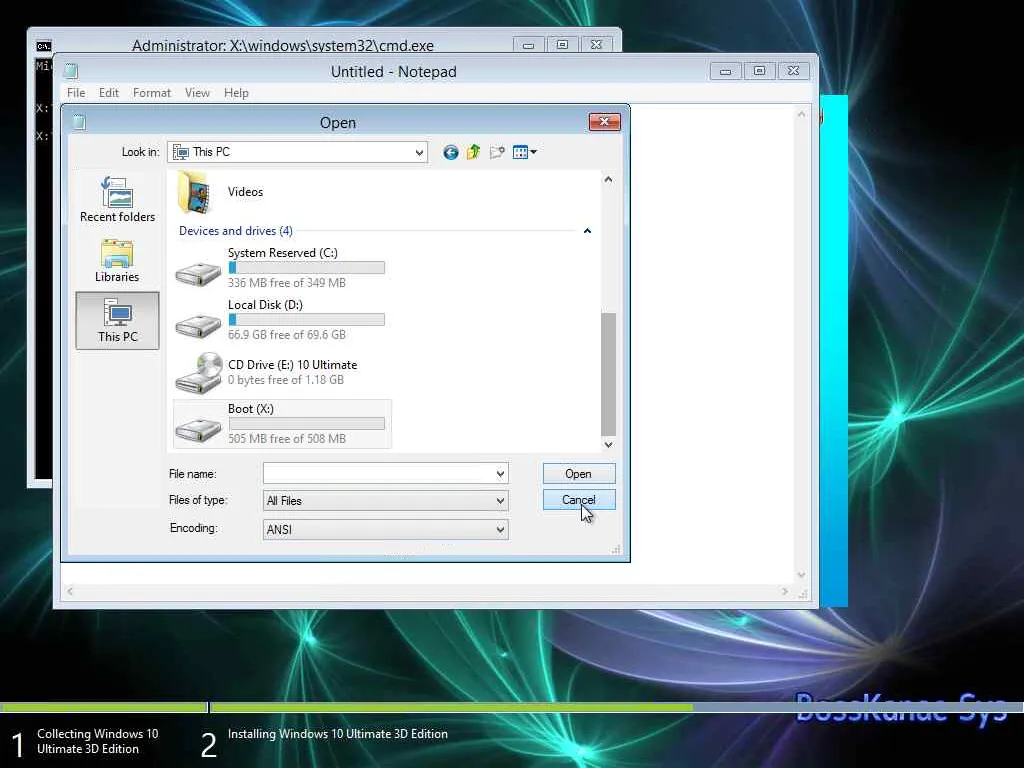Open the Edit menu in Notepad
Screen dimensions: 1024x768
point(108,93)
